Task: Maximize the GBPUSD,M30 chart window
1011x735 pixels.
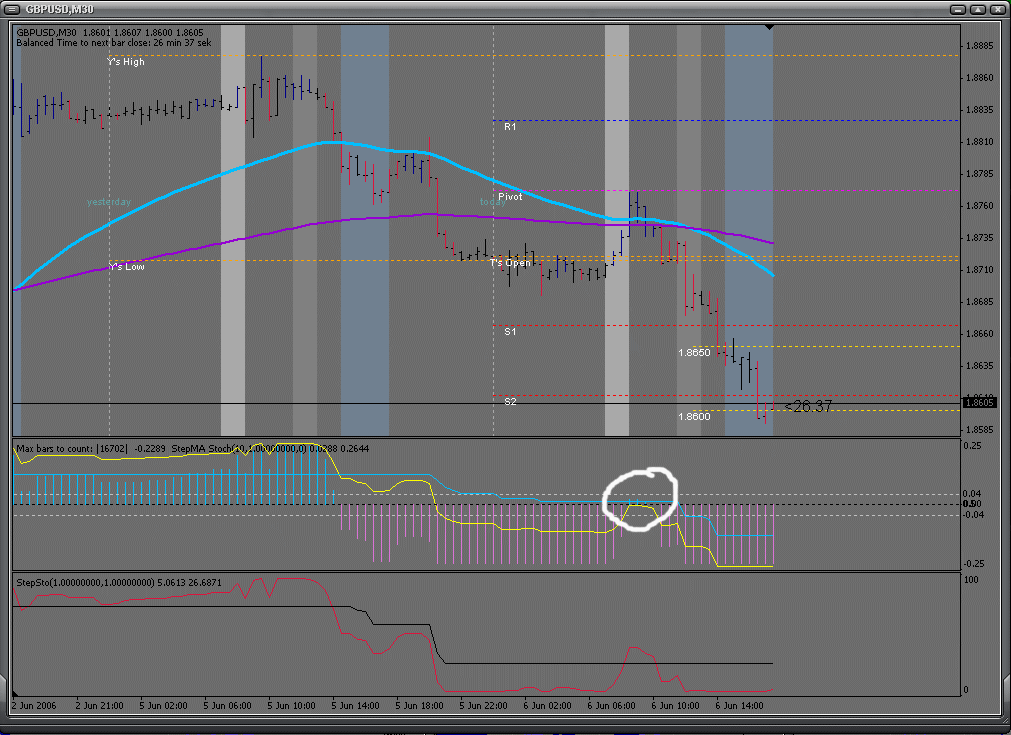Action: coord(976,10)
